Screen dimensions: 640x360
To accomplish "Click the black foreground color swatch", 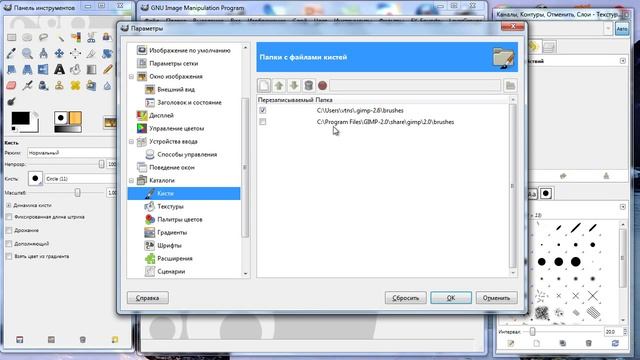I will pyautogui.click(x=20, y=118).
